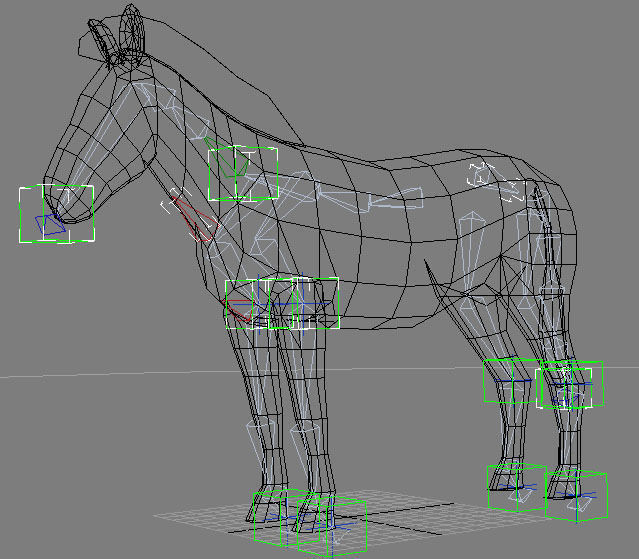Select the white pelvis helper brackets near the rump

coord(496,182)
